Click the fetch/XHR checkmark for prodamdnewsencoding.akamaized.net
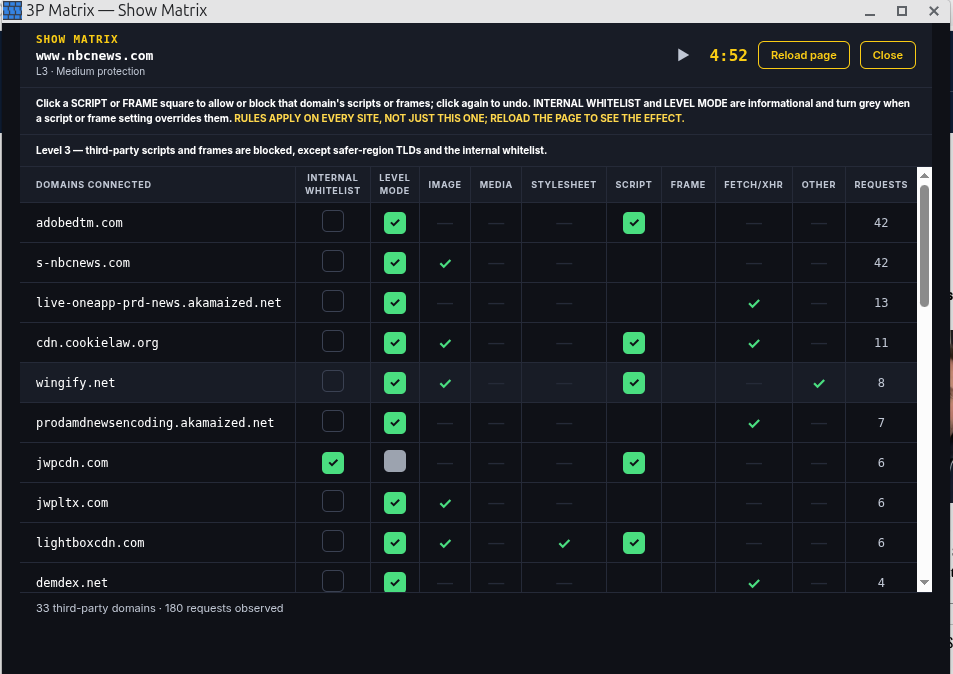The width and height of the screenshot is (953, 674). [x=754, y=423]
